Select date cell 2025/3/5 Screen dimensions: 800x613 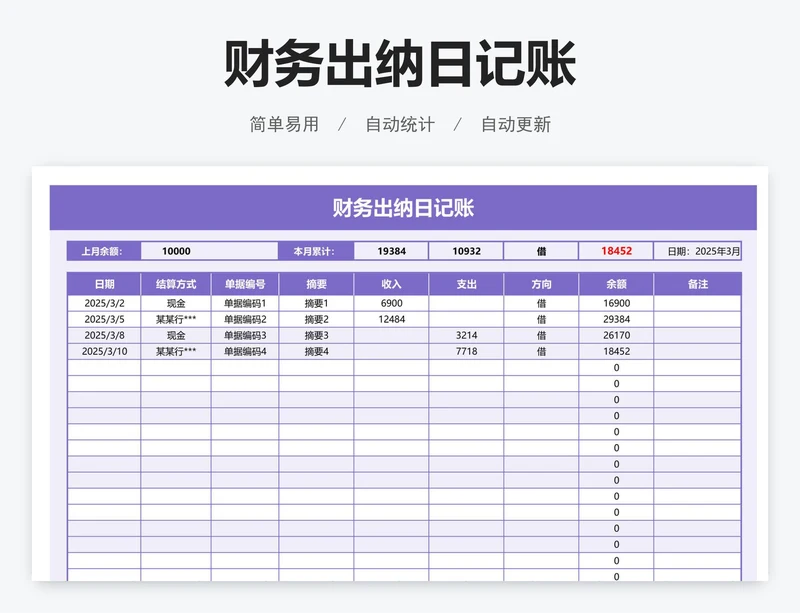coord(104,320)
